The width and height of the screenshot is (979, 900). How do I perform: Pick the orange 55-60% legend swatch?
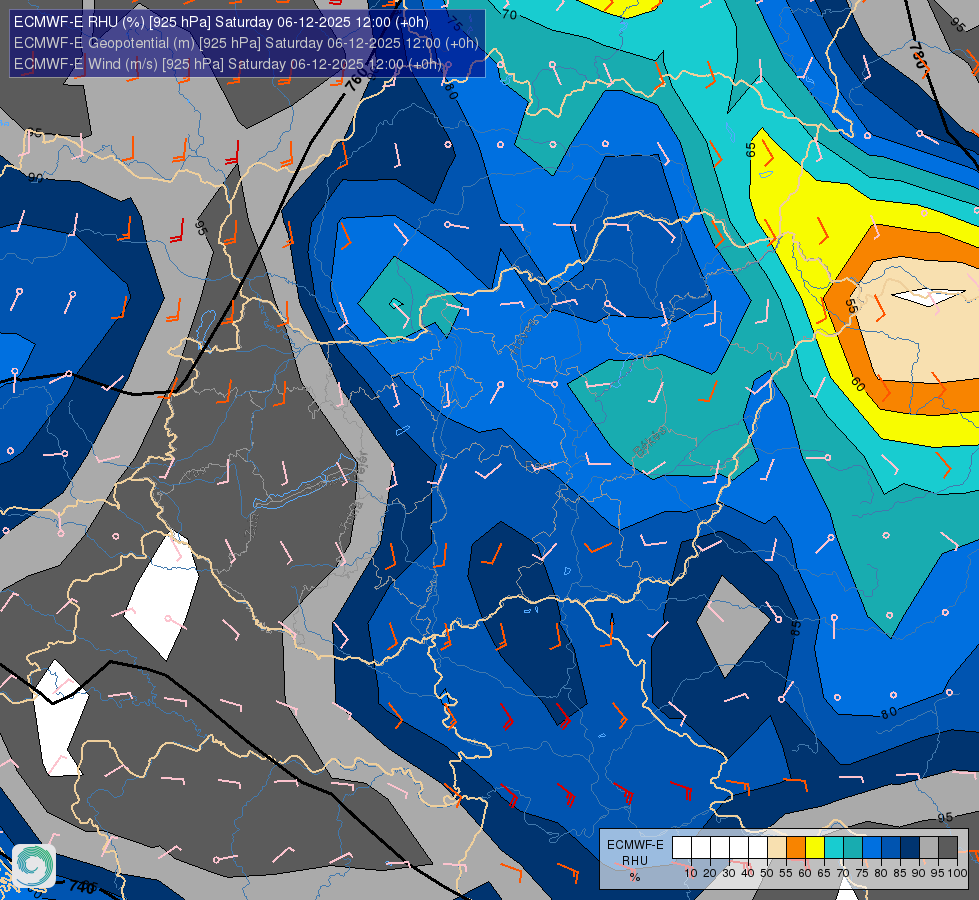[795, 848]
